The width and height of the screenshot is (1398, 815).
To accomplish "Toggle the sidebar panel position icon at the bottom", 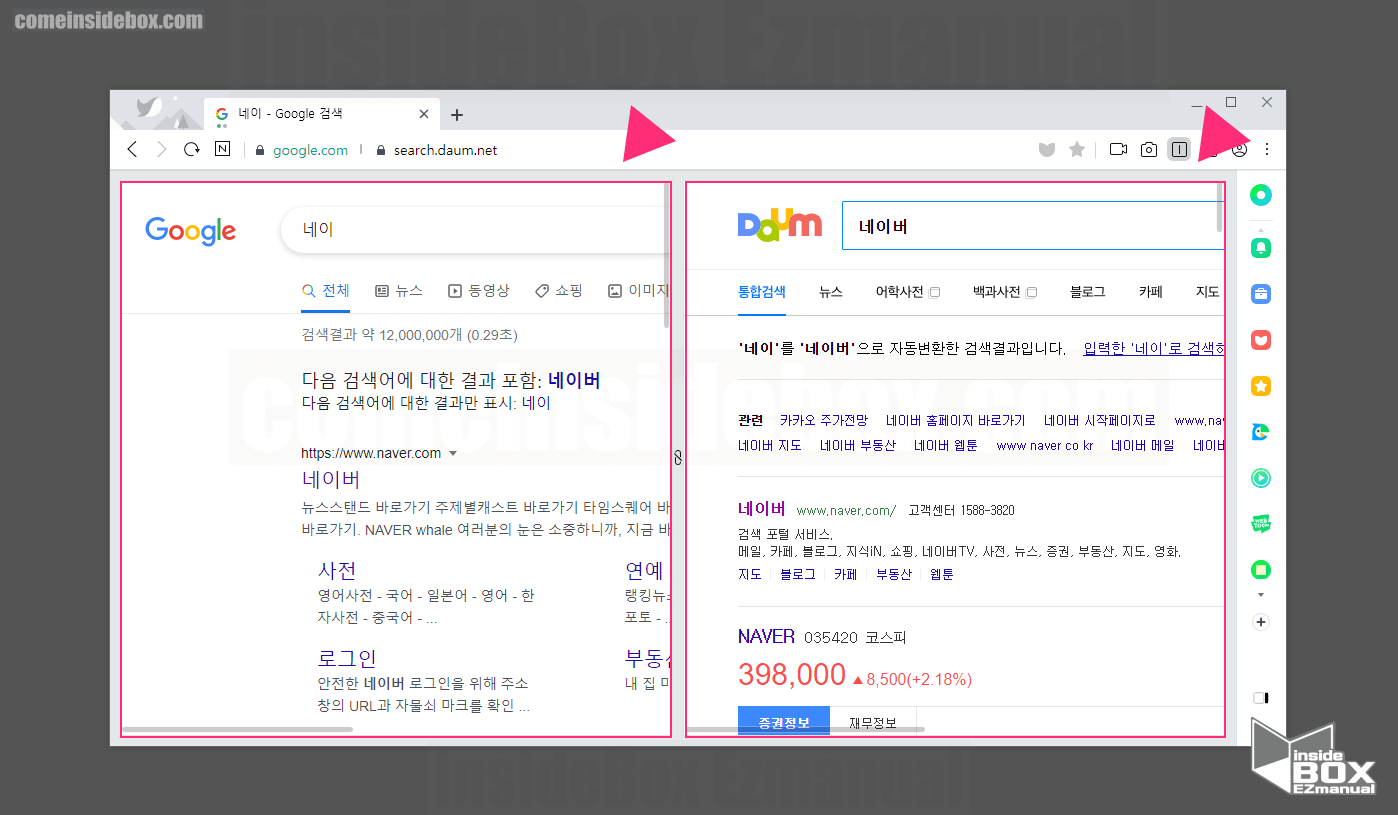I will (x=1261, y=698).
